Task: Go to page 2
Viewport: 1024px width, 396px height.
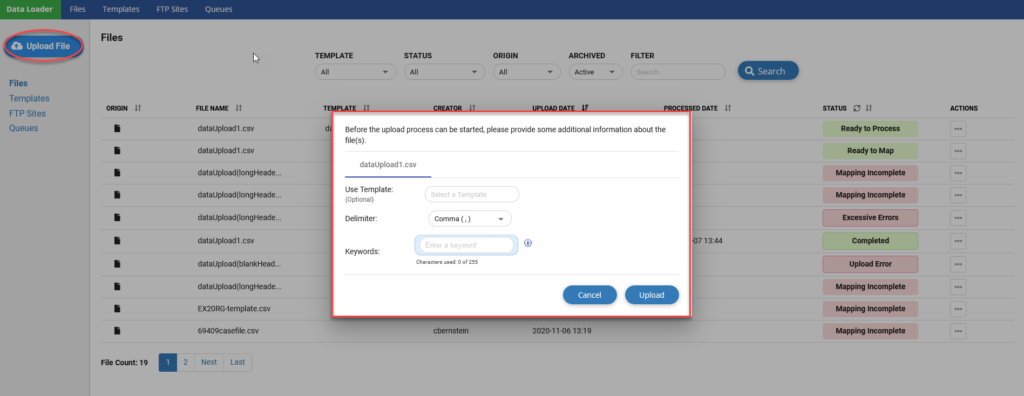Action: pyautogui.click(x=185, y=362)
